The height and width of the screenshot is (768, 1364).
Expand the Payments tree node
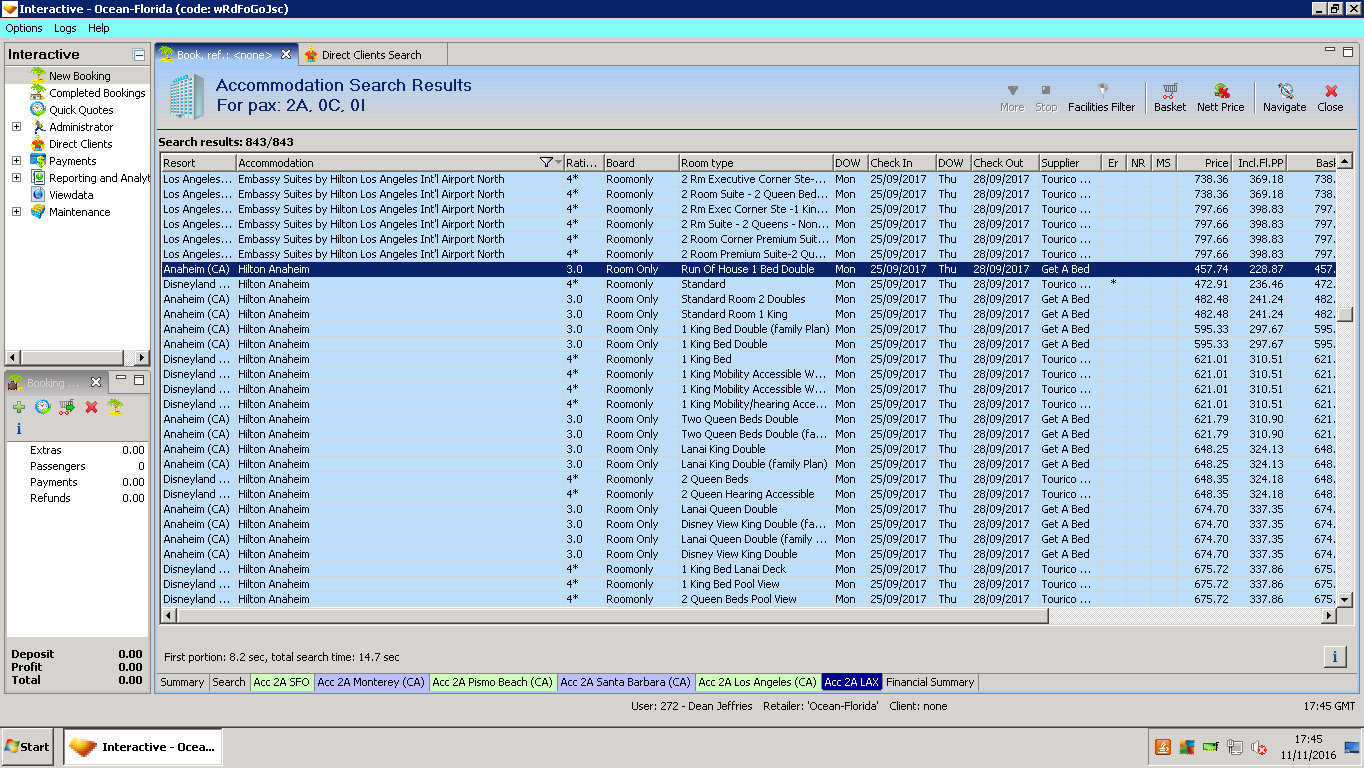tap(16, 161)
